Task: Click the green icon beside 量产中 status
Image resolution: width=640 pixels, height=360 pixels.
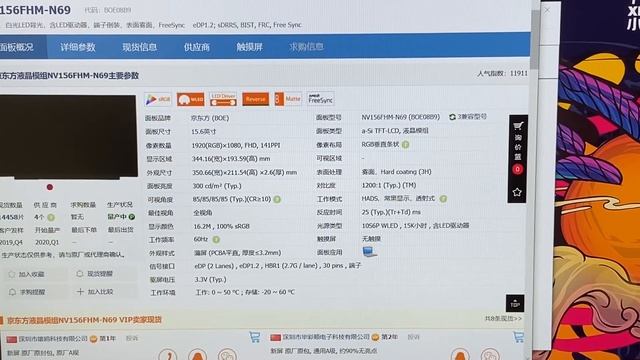Action: (x=132, y=217)
